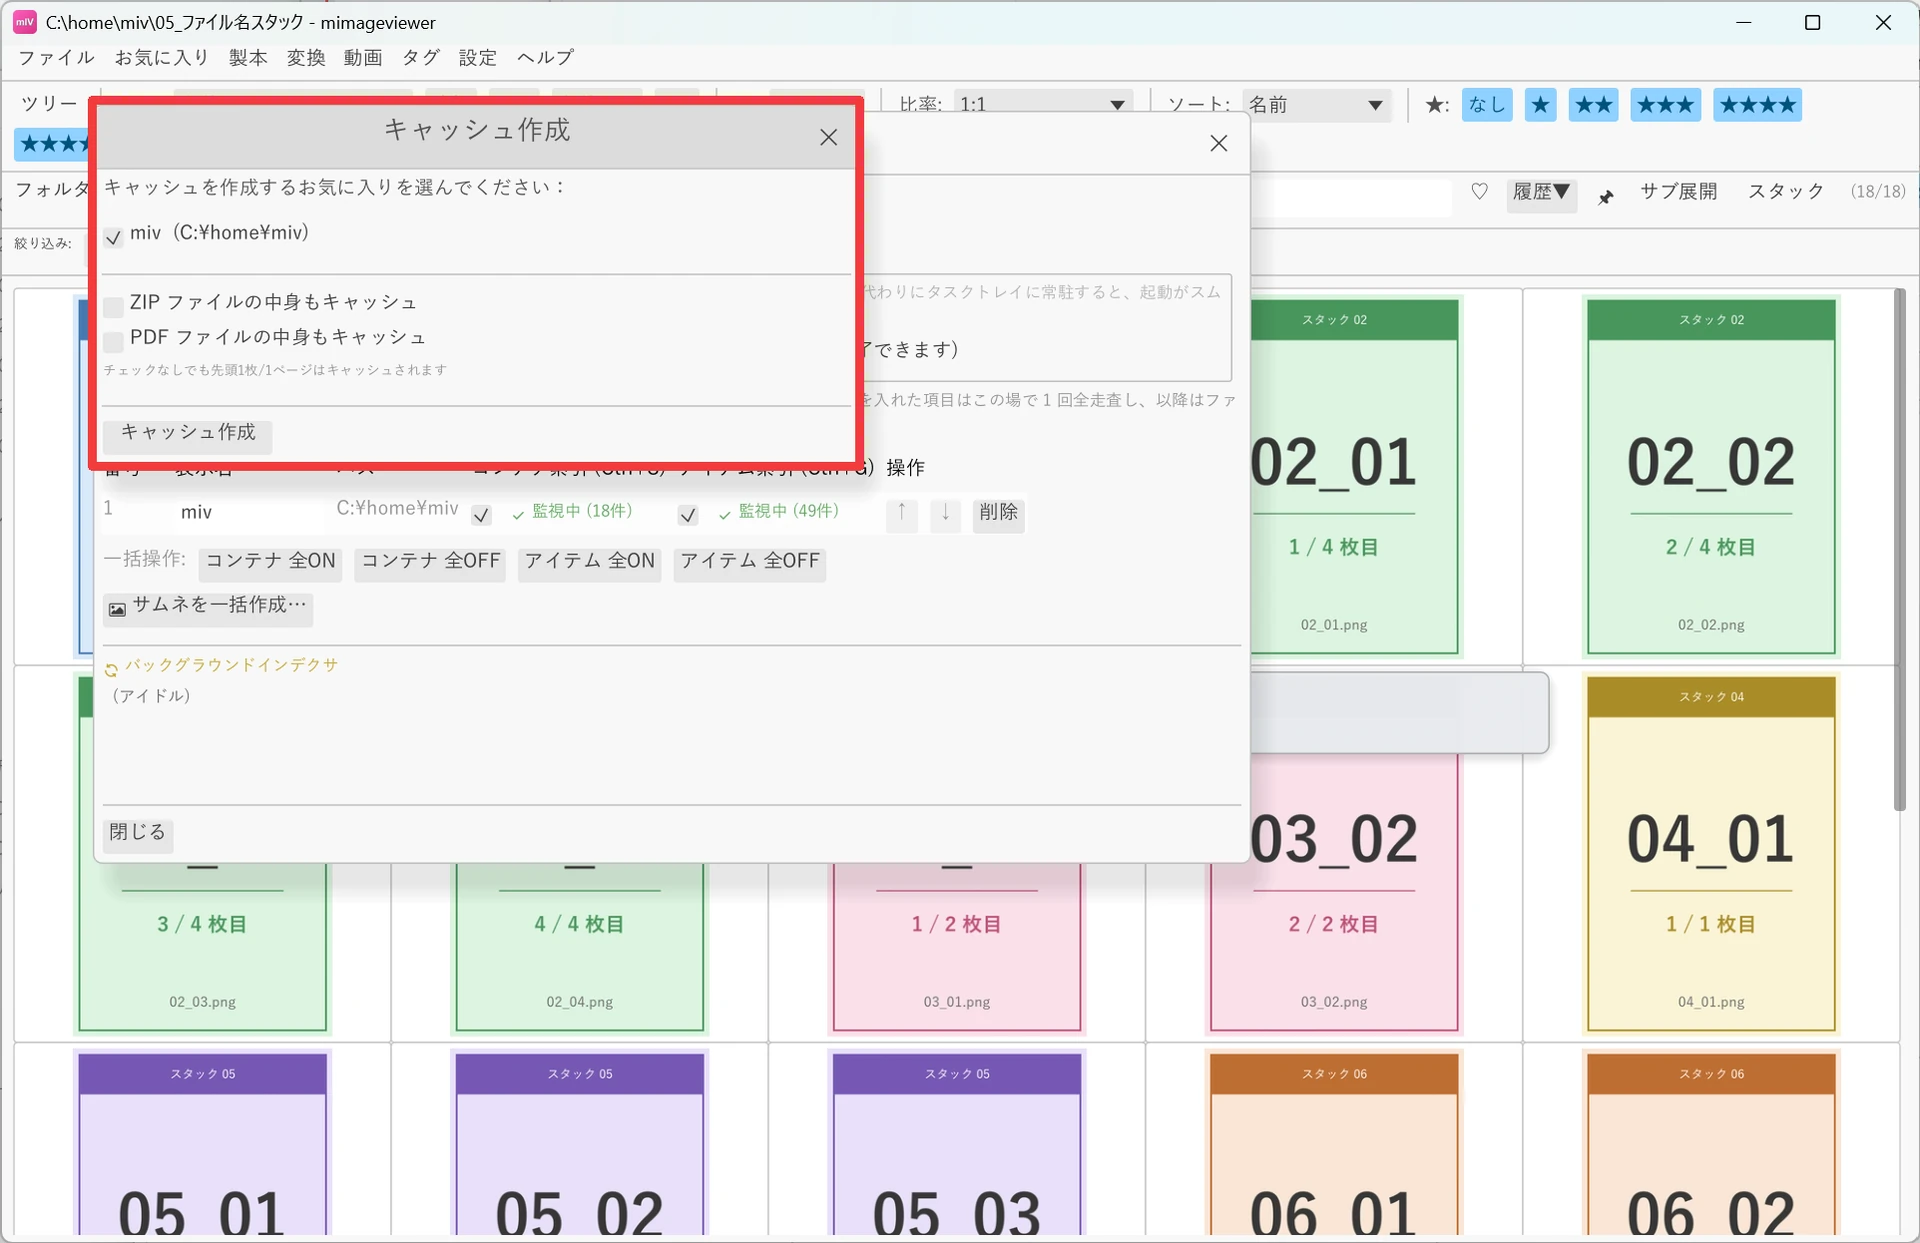Enable ZIP ファイルの中身もキャッシュ checkbox
Screen dimensions: 1920x1243
113,306
